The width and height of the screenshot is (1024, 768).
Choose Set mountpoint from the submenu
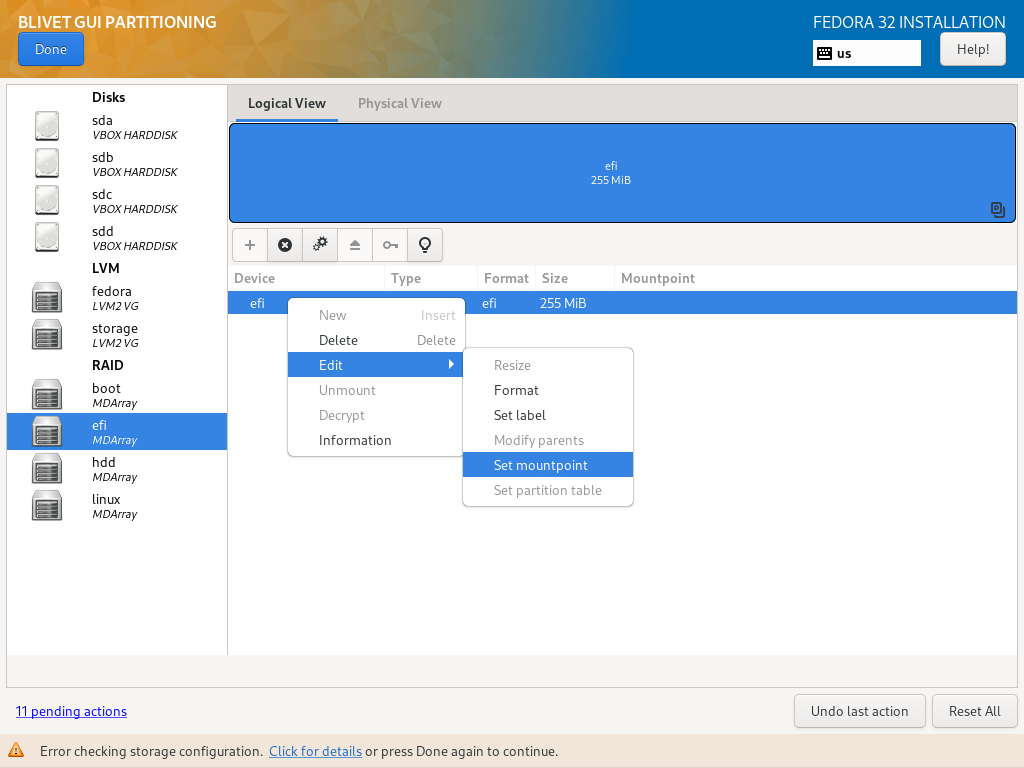[x=541, y=465]
